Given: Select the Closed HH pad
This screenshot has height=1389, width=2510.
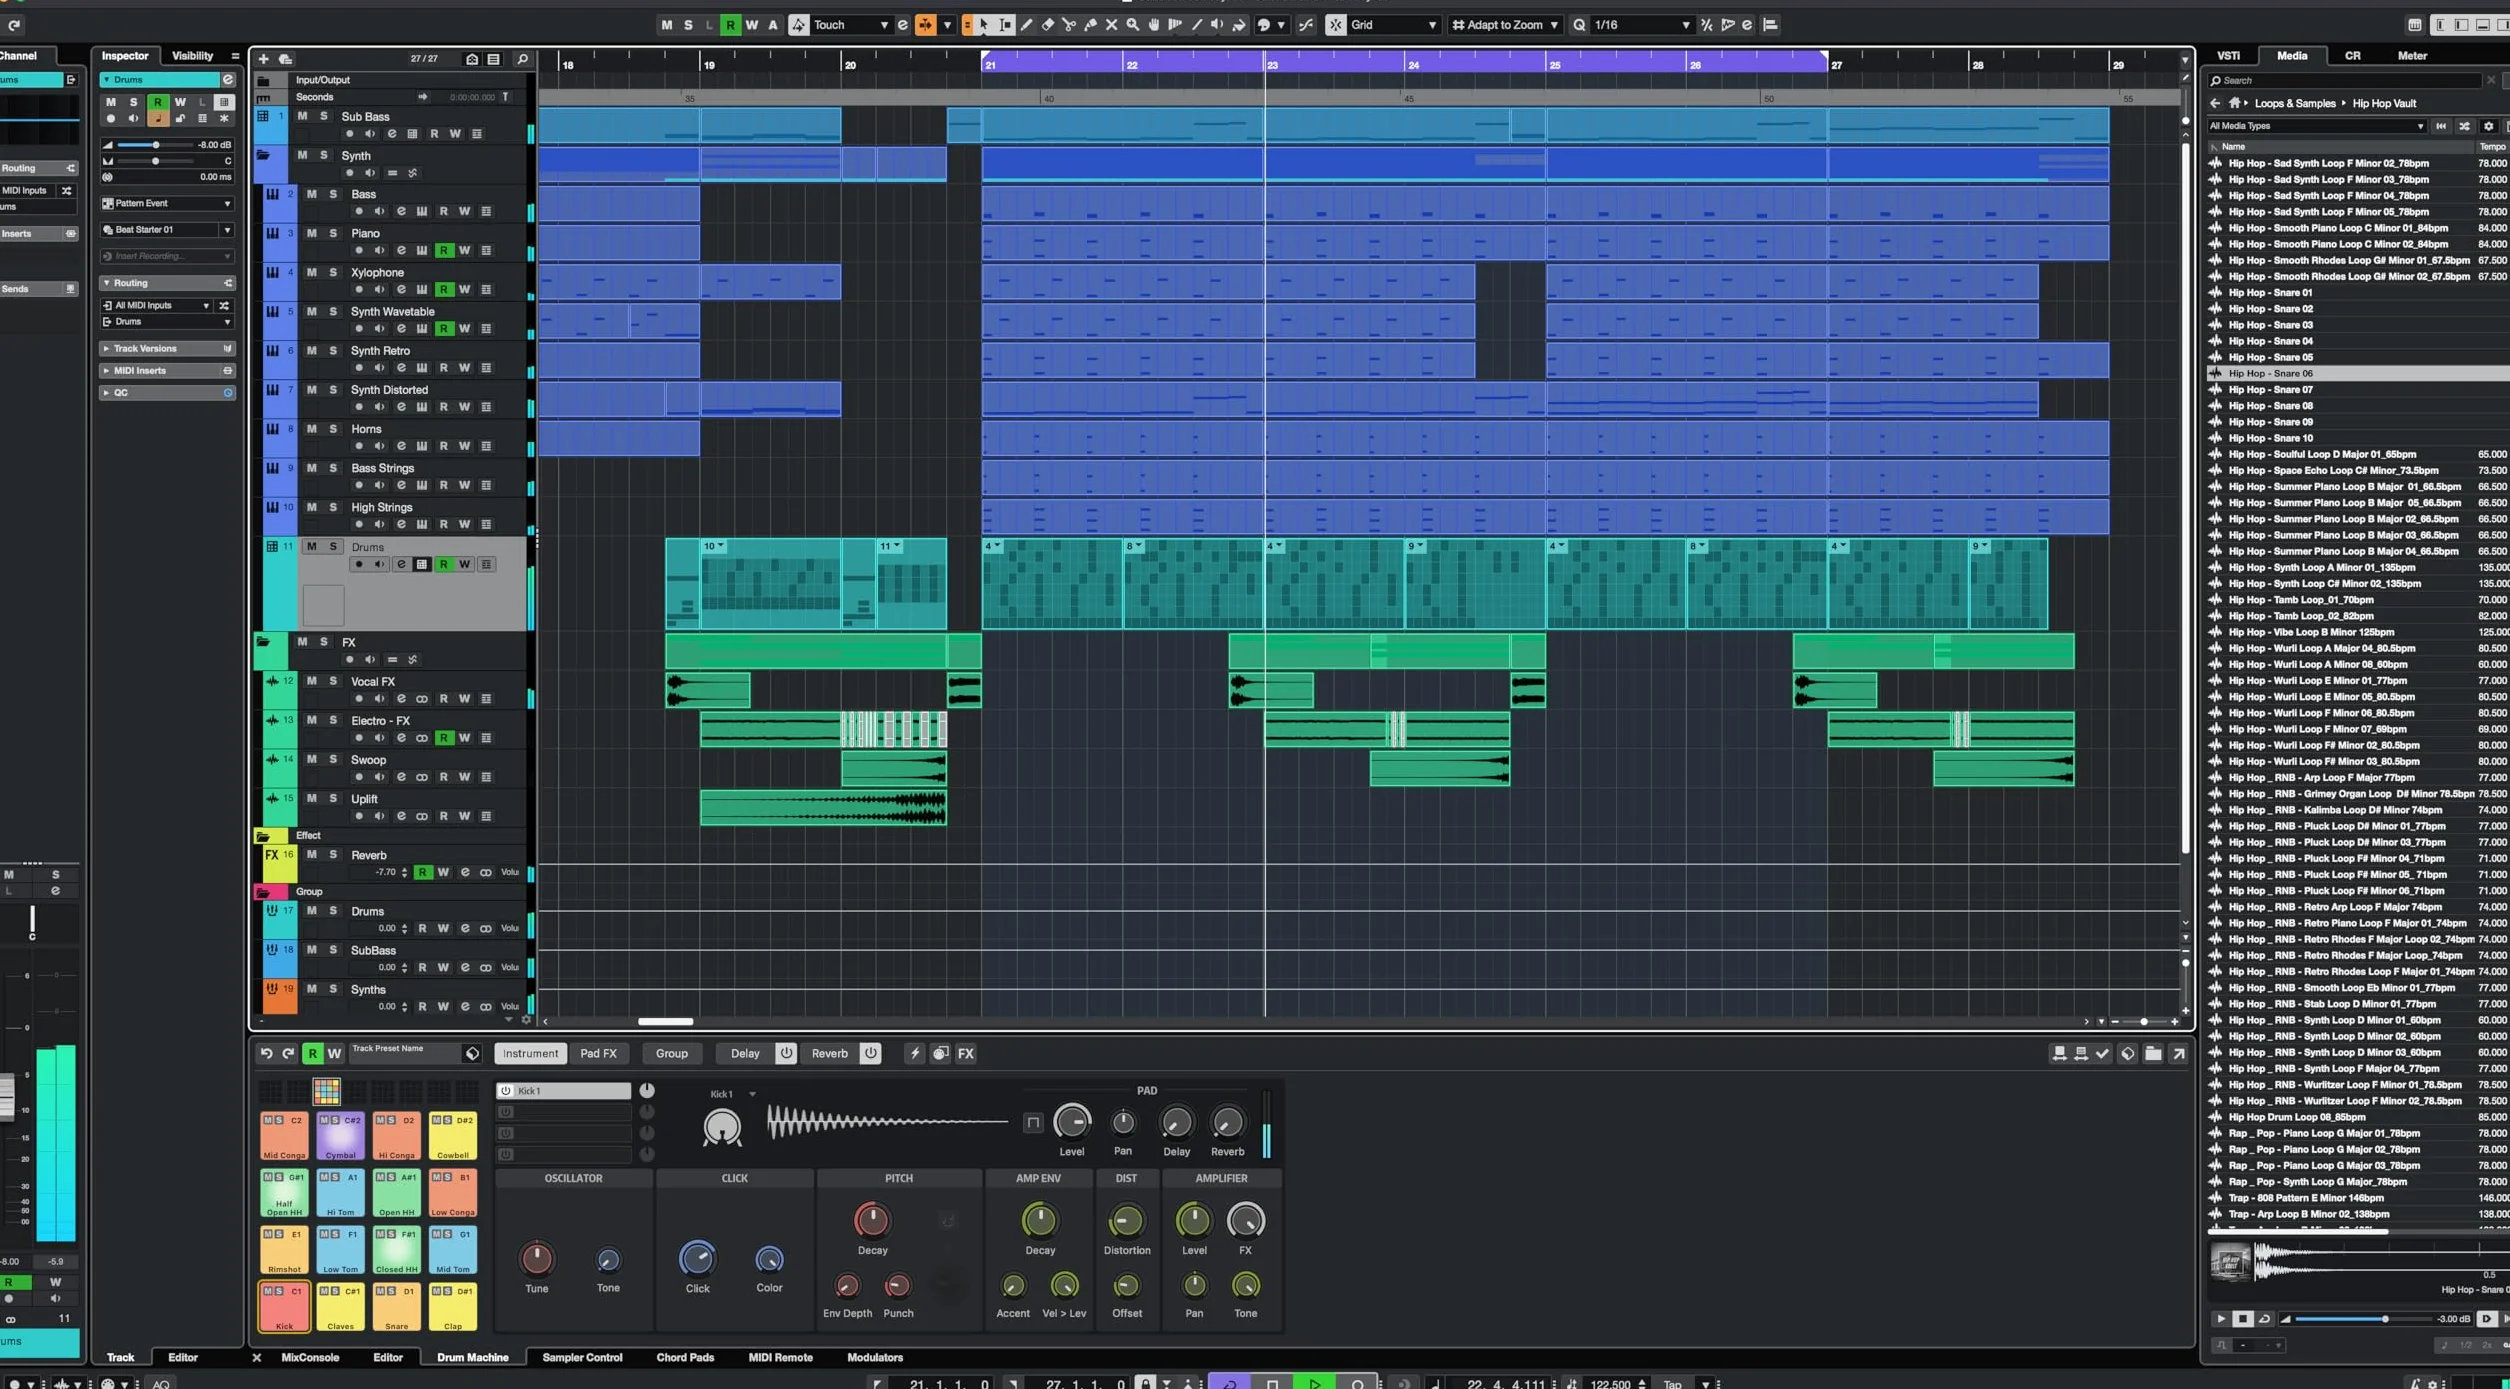Looking at the screenshot, I should 396,1250.
